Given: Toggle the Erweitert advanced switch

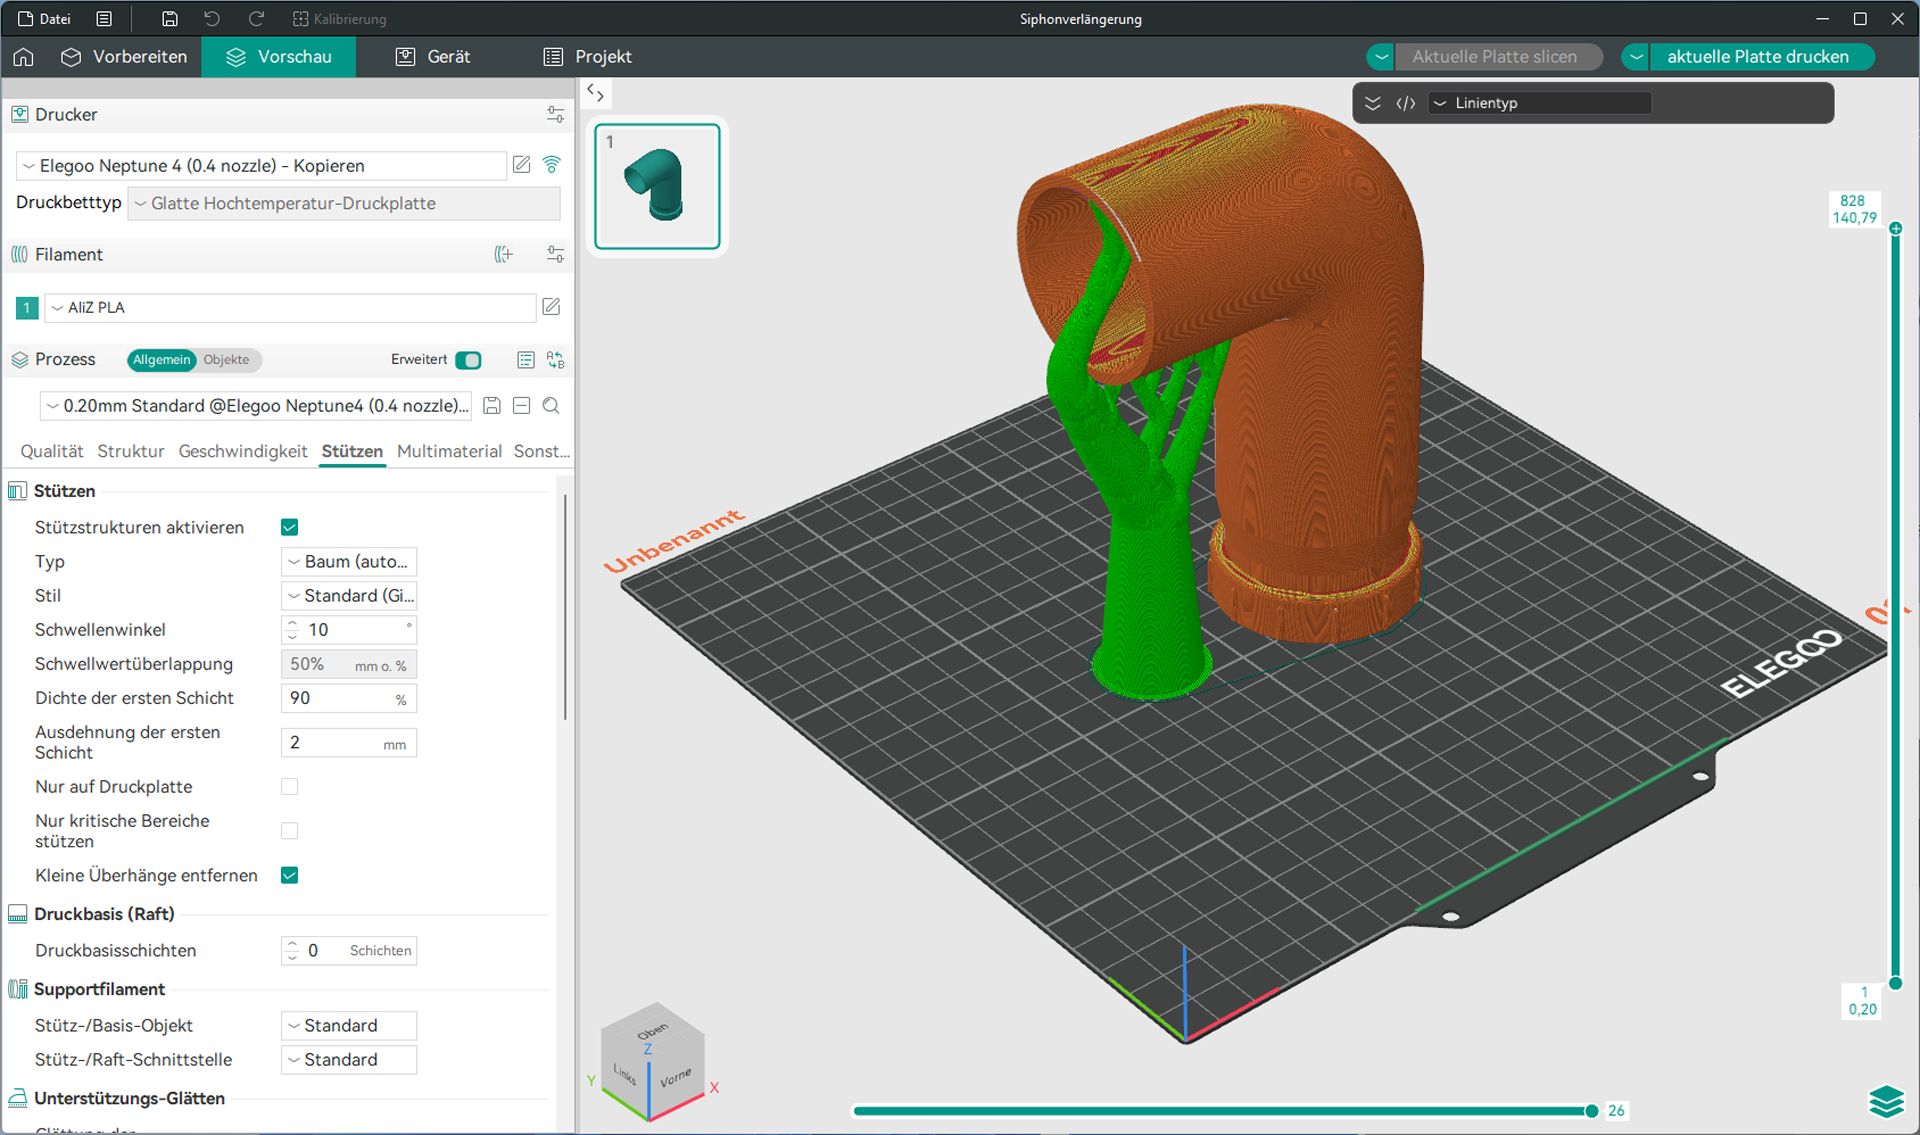Looking at the screenshot, I should coord(468,360).
